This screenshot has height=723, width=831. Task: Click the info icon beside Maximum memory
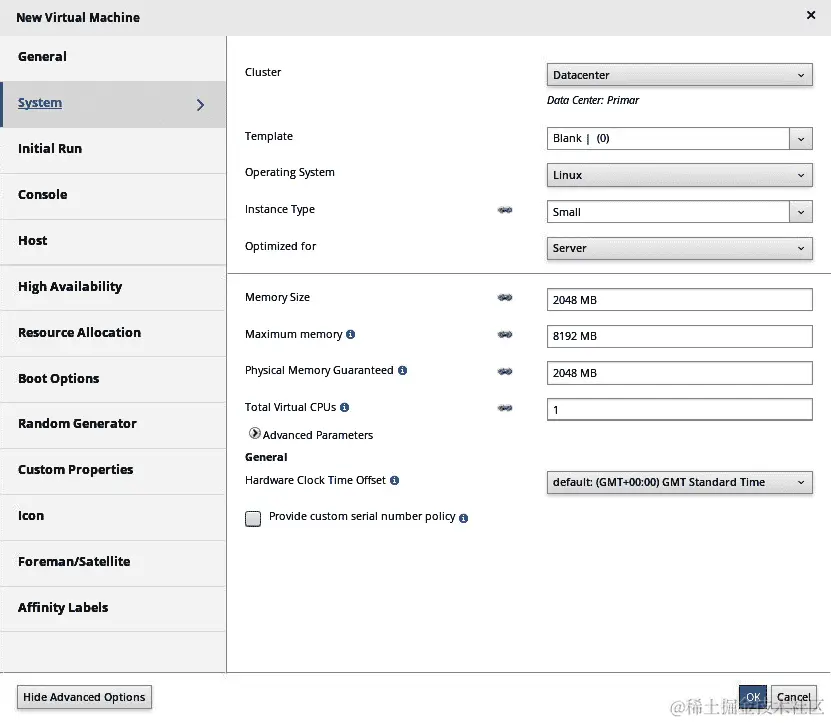click(x=351, y=335)
